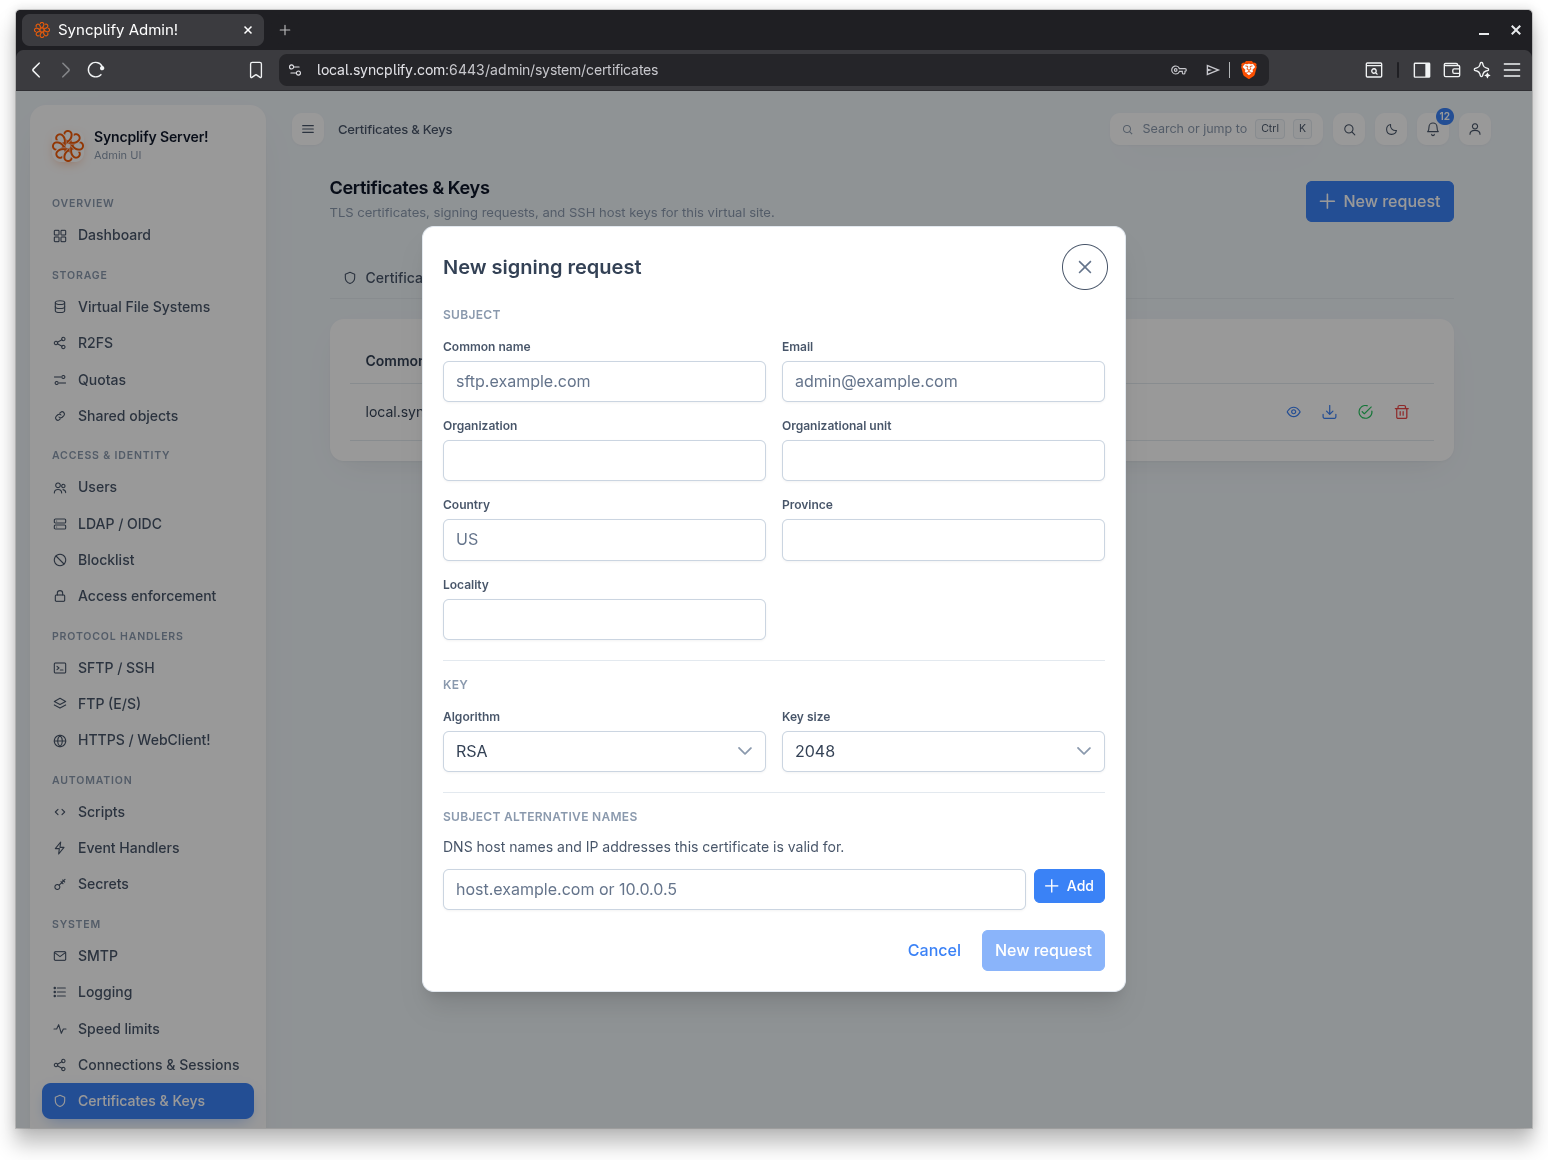Open Shared objects page
The height and width of the screenshot is (1160, 1548).
point(148,416)
